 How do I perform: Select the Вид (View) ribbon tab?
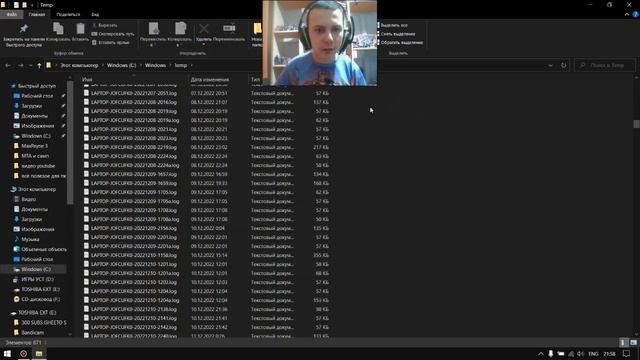95,14
